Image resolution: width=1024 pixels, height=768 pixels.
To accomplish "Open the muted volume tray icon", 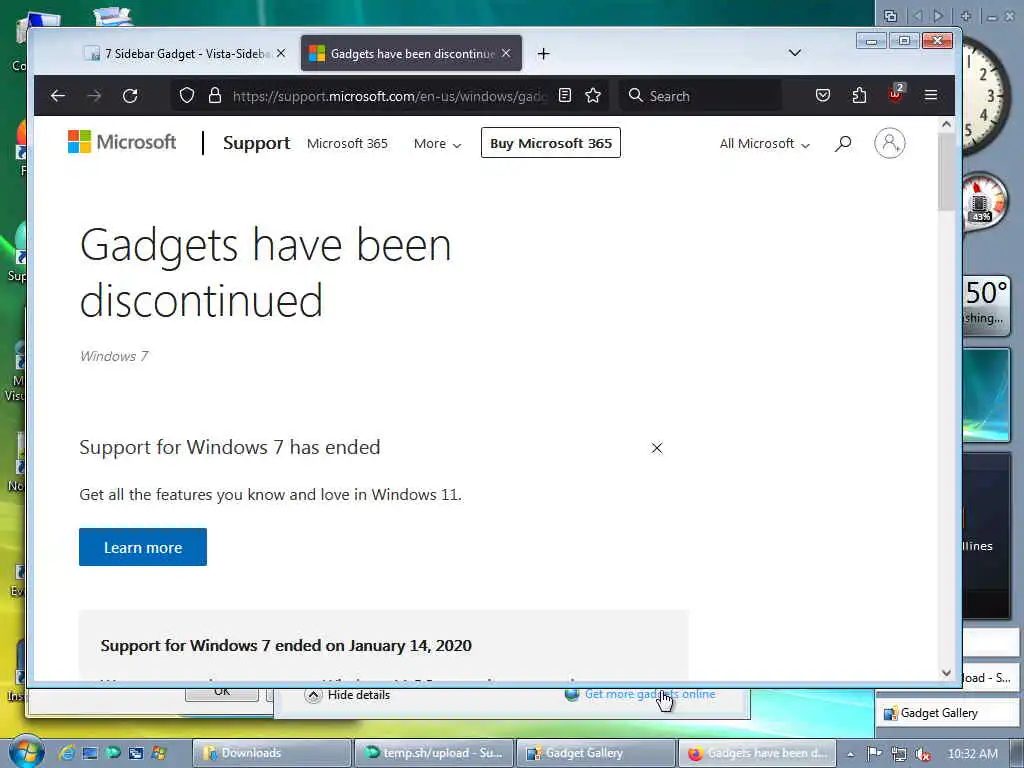I will (923, 754).
